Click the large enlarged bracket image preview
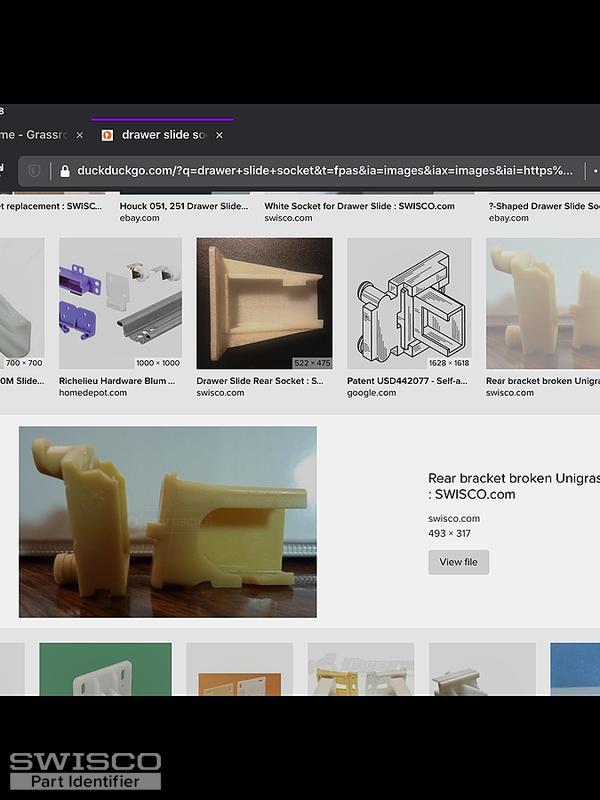The width and height of the screenshot is (600, 800). (x=168, y=522)
